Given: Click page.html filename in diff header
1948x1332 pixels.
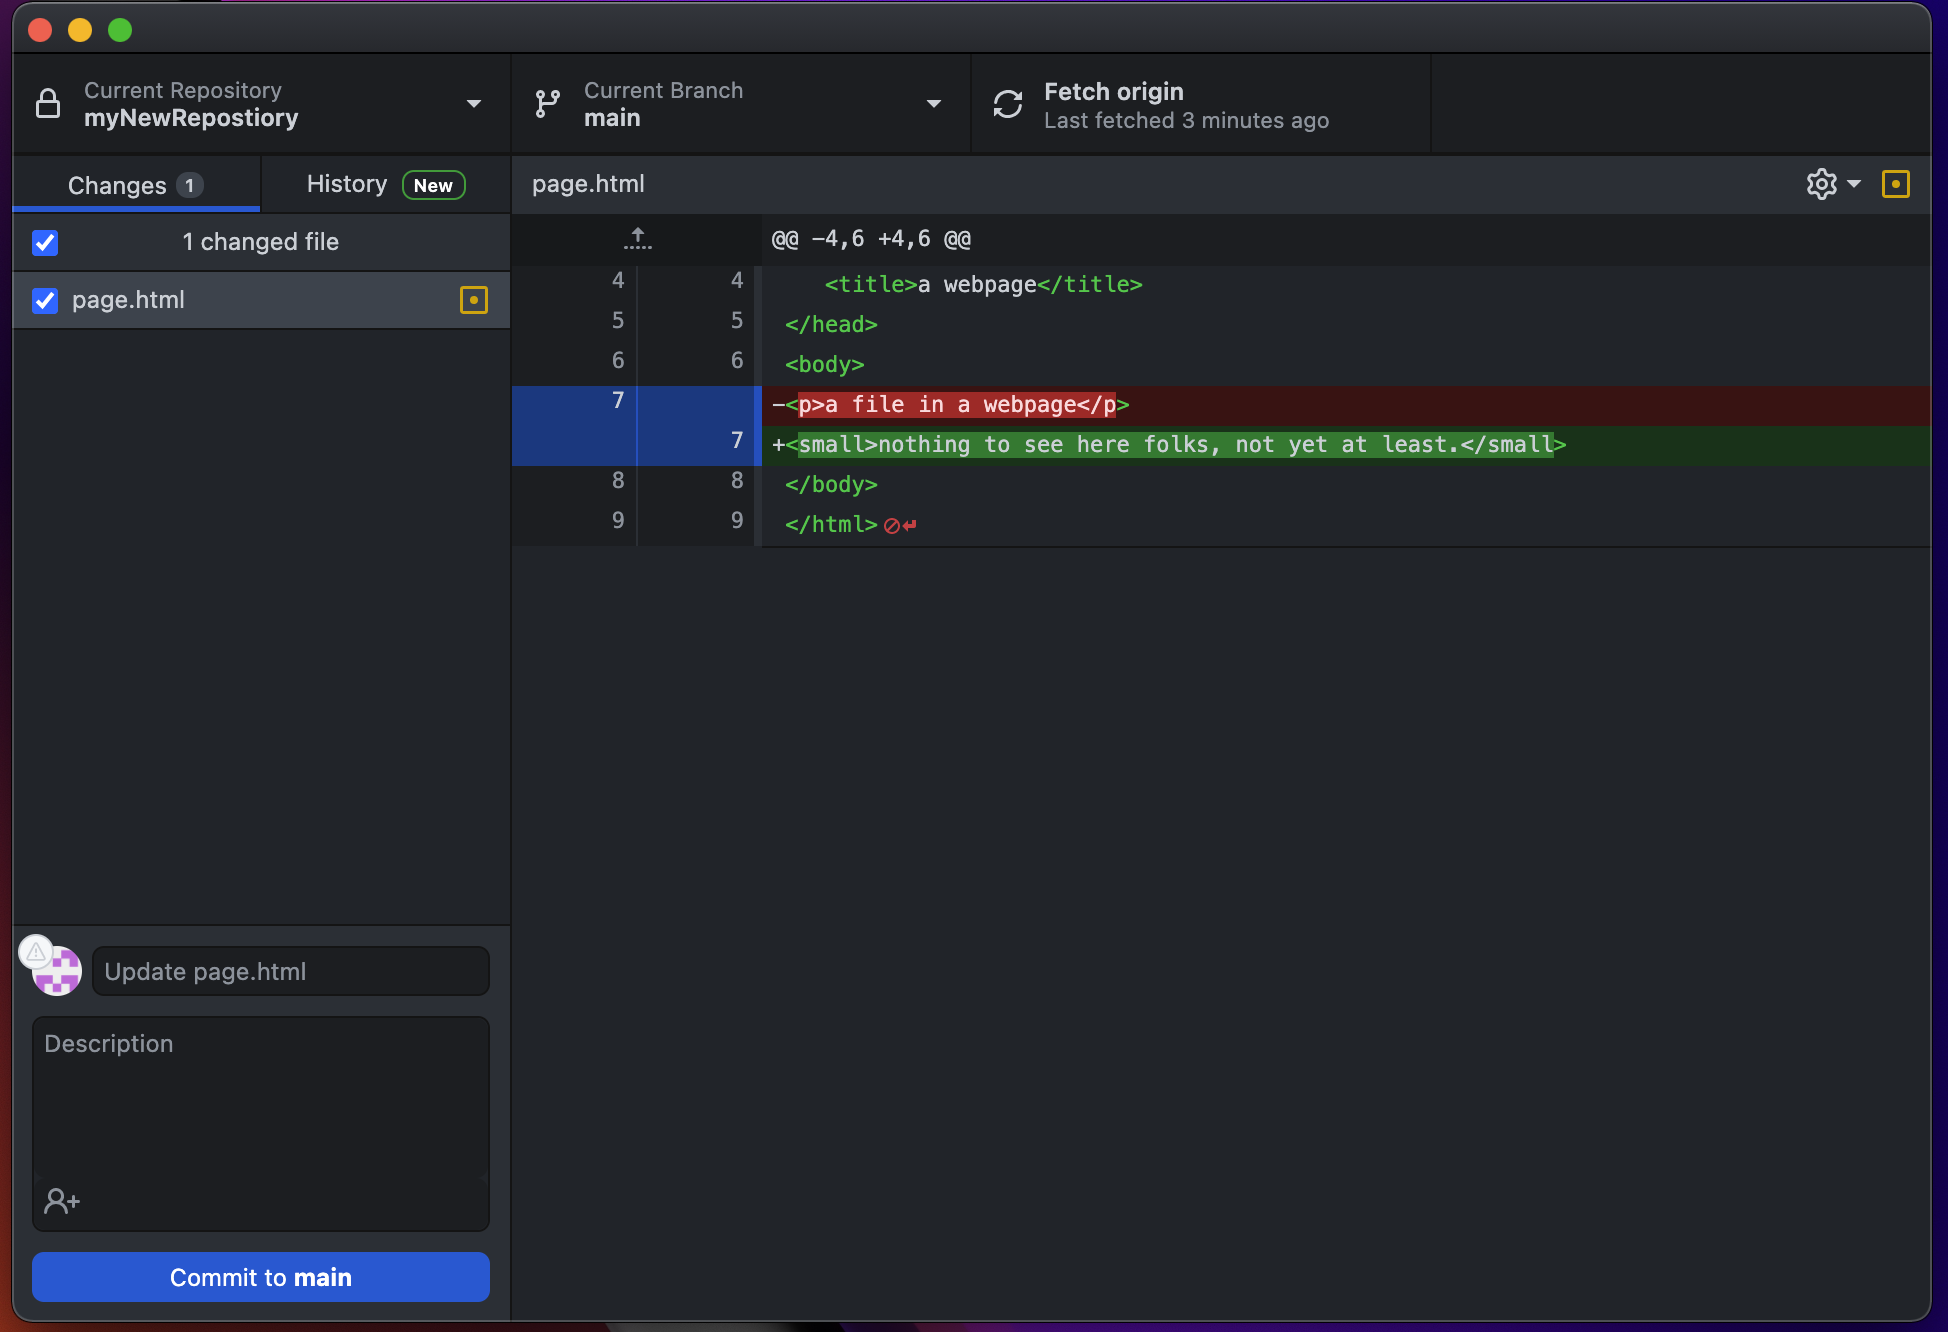Looking at the screenshot, I should click(x=588, y=184).
